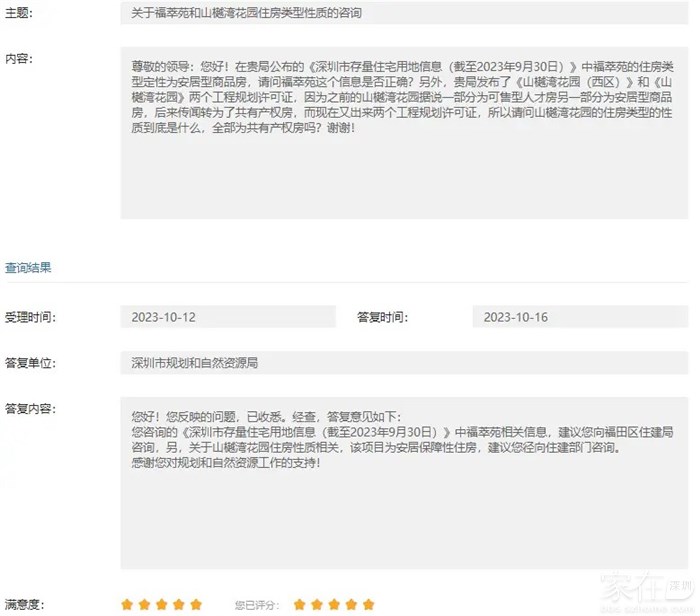This screenshot has height=616, width=700.
Task: Choose the fifth star in 满意度 rating
Action: point(196,604)
